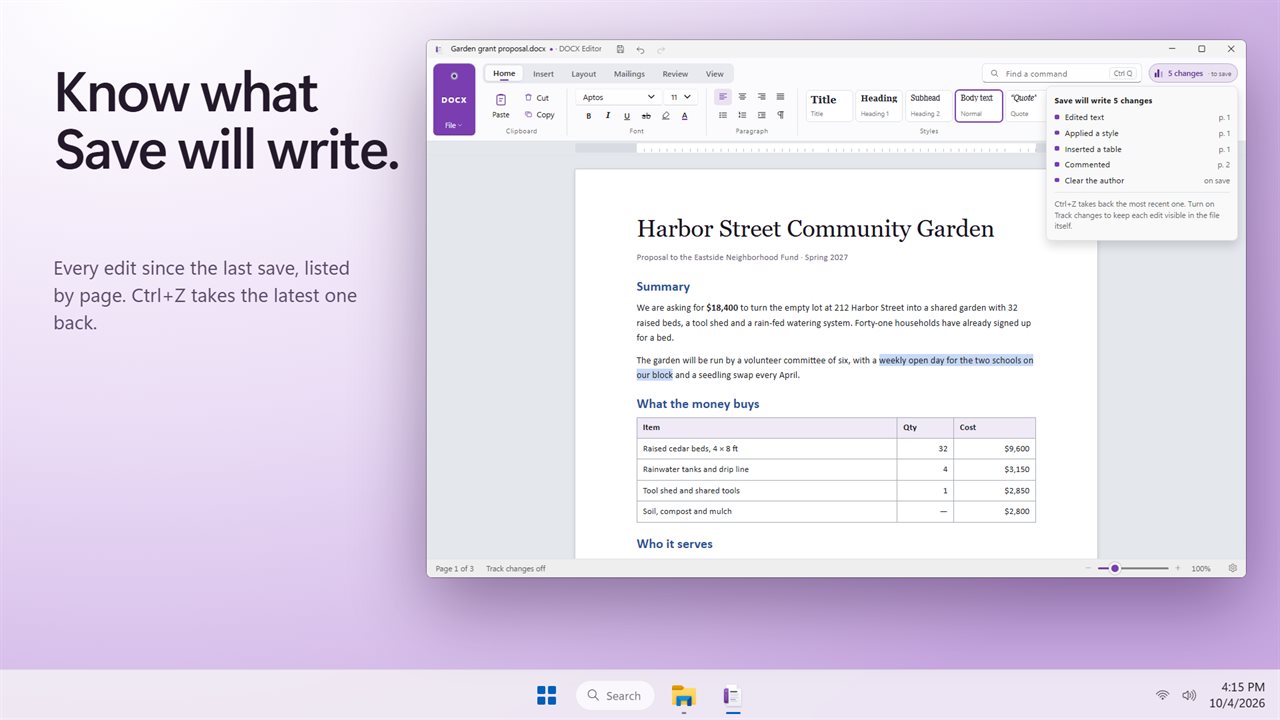Show or hide paragraph marks
This screenshot has width=1280, height=720.
coord(780,116)
